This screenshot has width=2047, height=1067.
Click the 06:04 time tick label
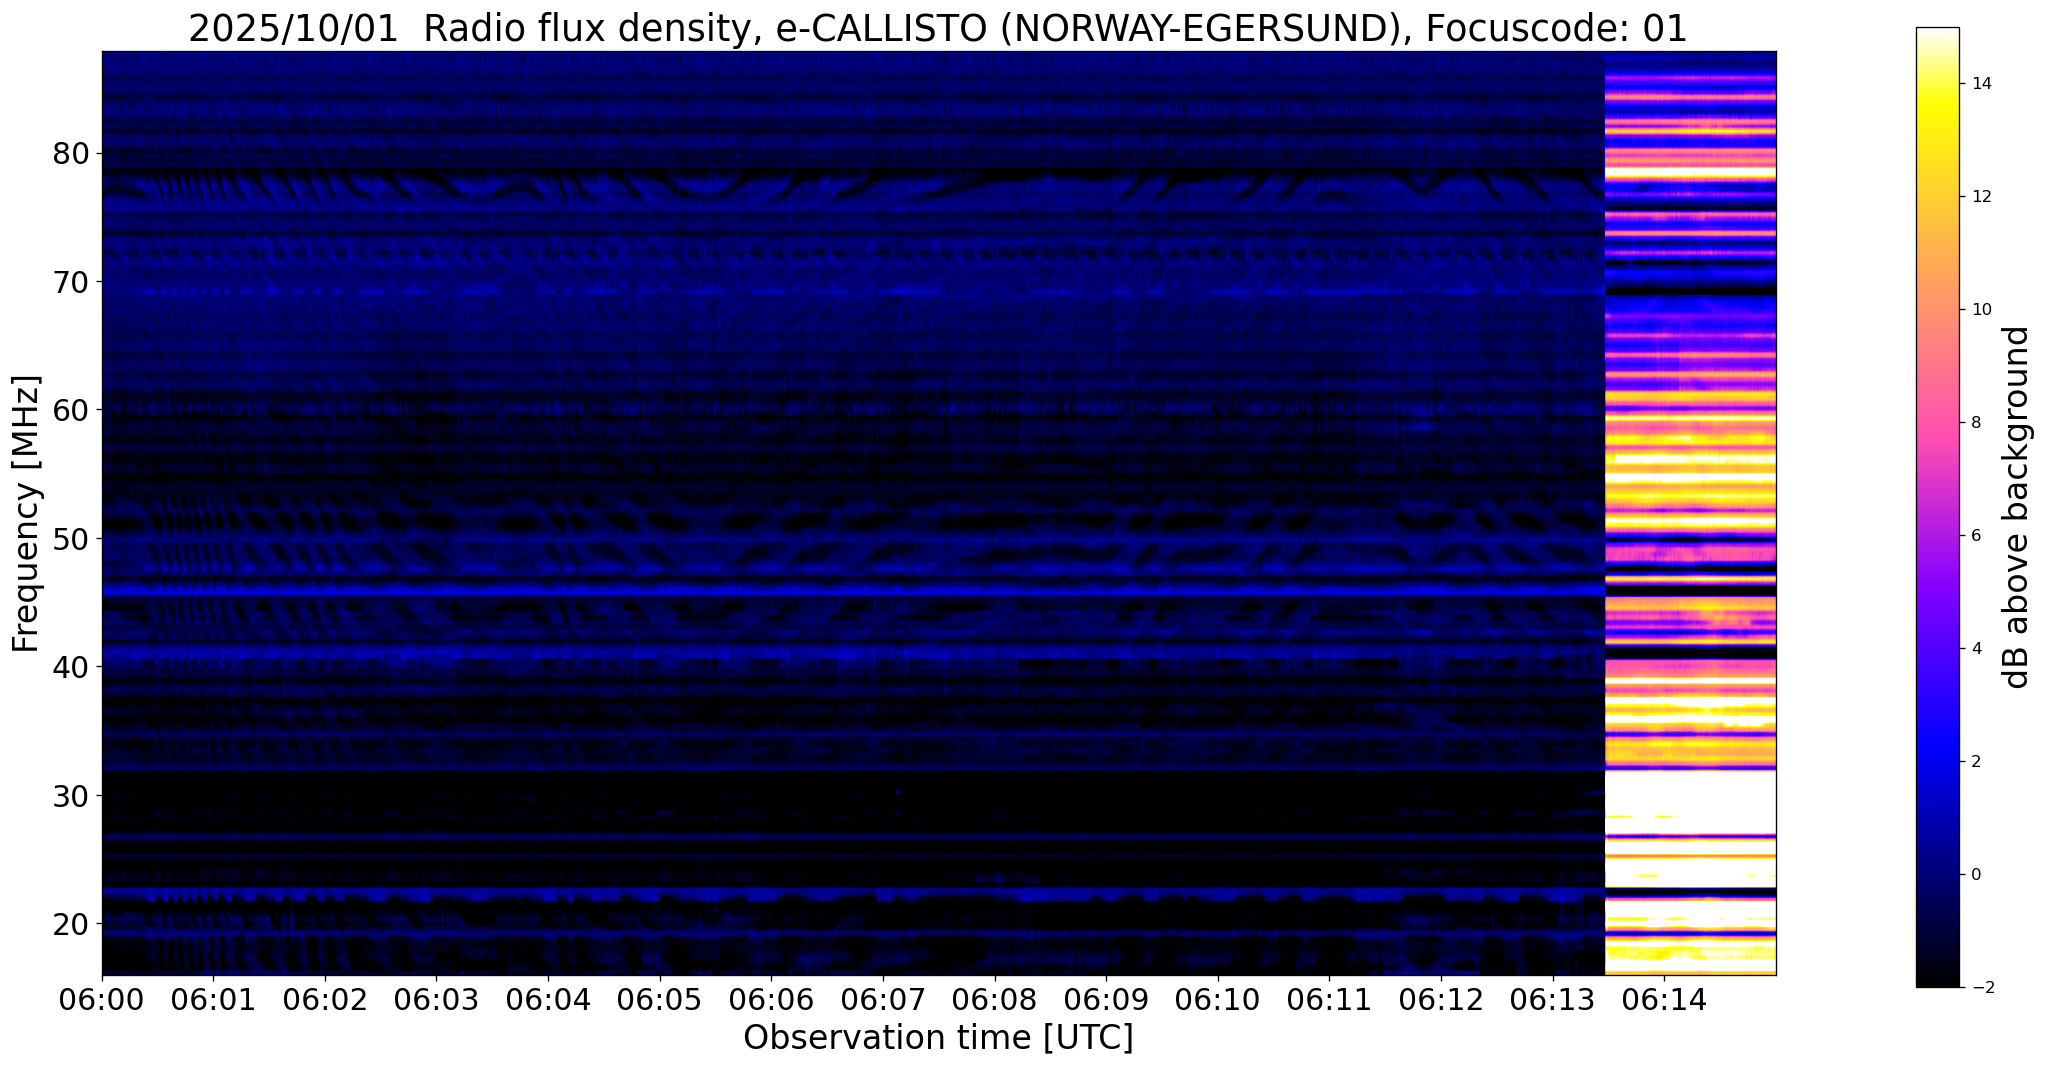click(548, 1002)
